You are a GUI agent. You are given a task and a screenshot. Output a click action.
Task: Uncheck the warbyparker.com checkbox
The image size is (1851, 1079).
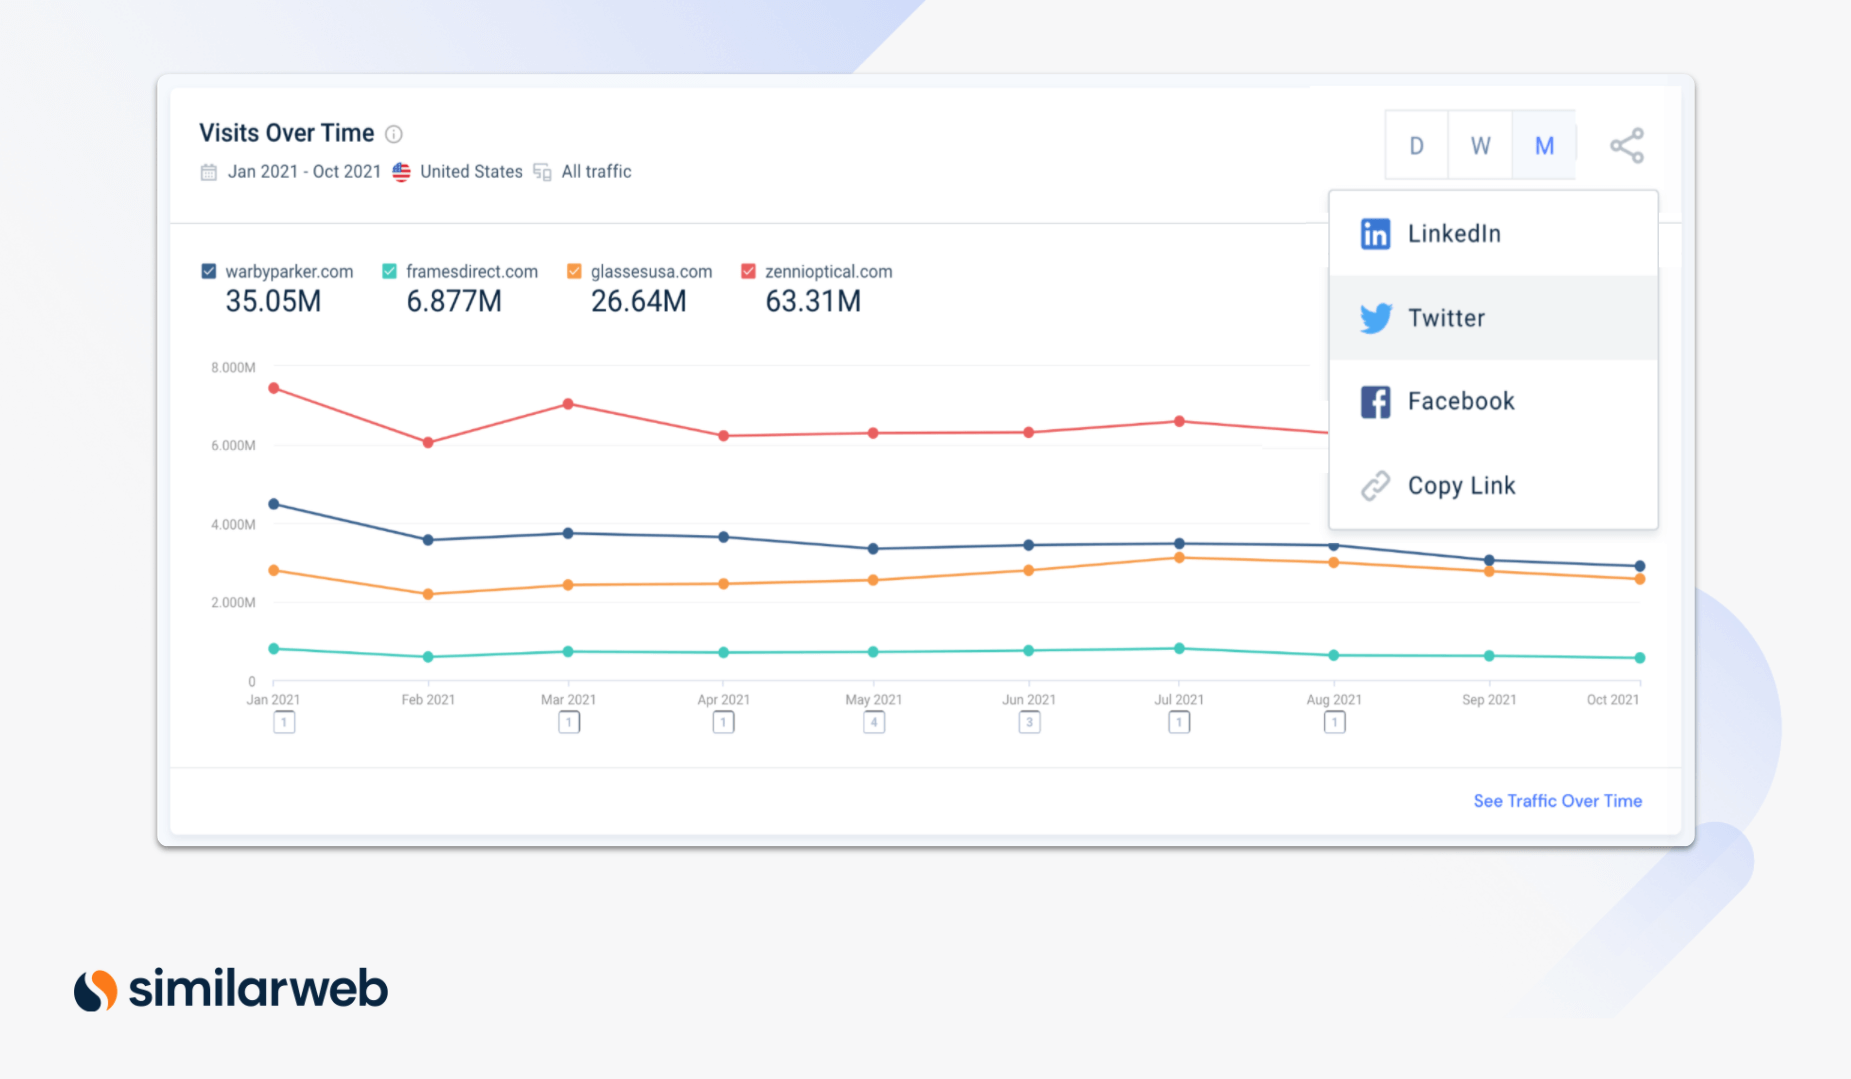(209, 270)
